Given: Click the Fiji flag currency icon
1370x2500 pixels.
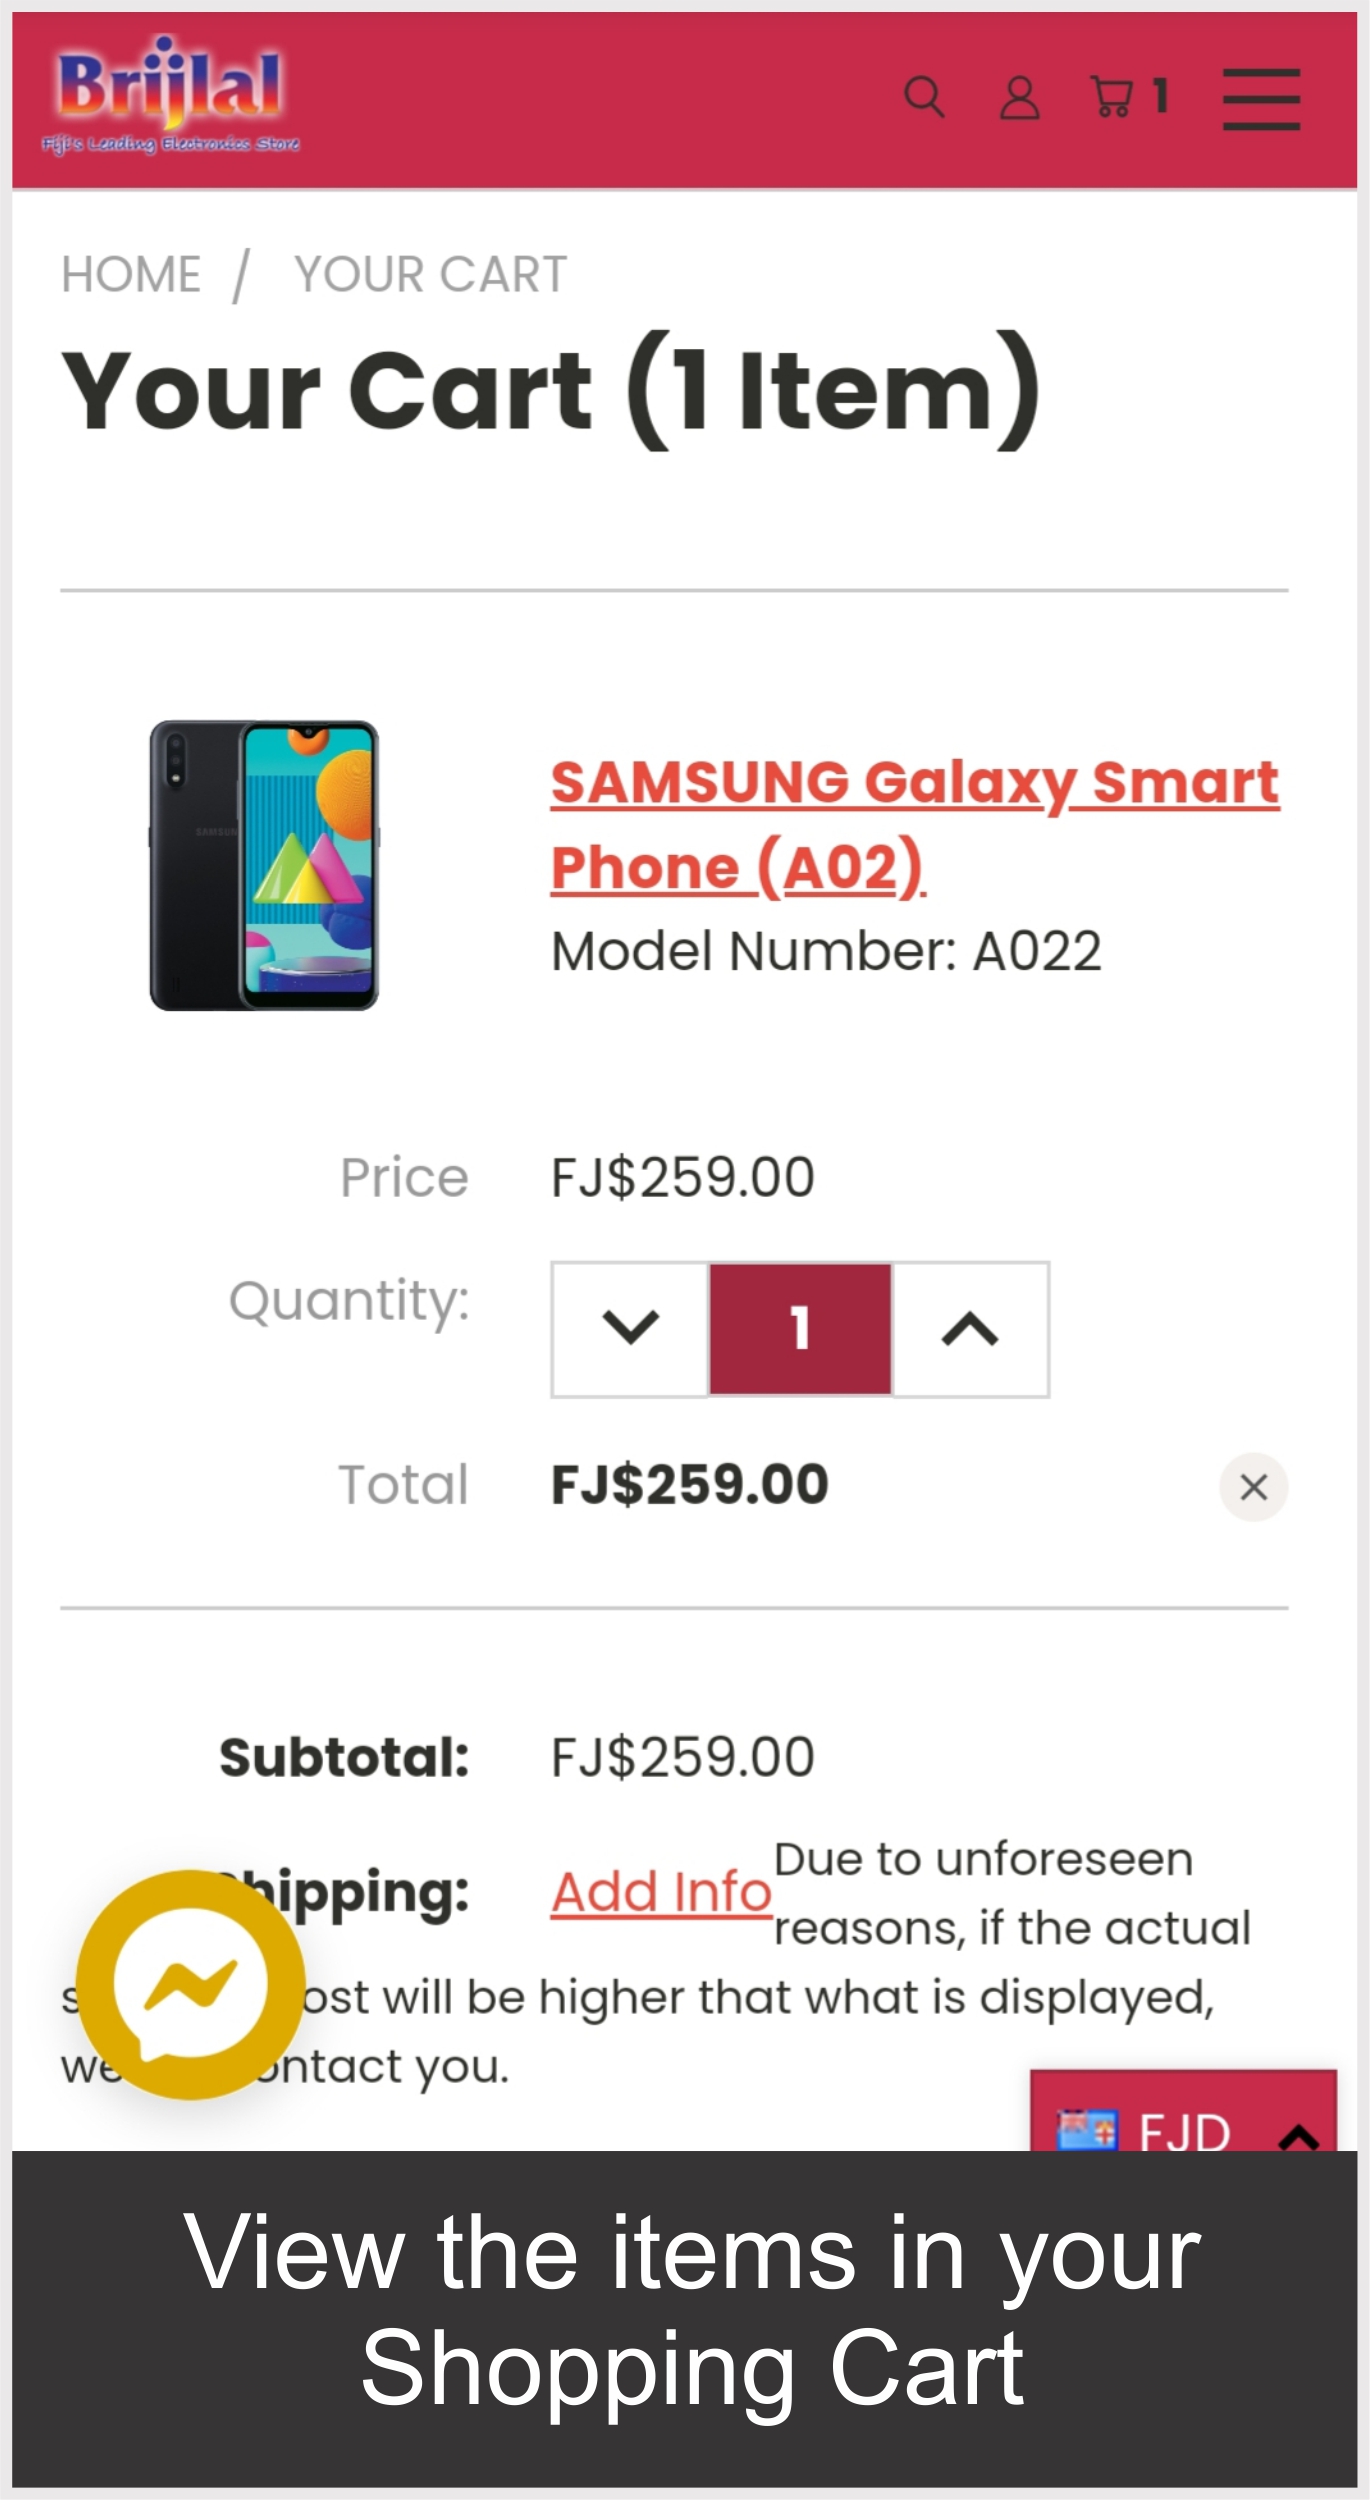Looking at the screenshot, I should [x=1086, y=2130].
